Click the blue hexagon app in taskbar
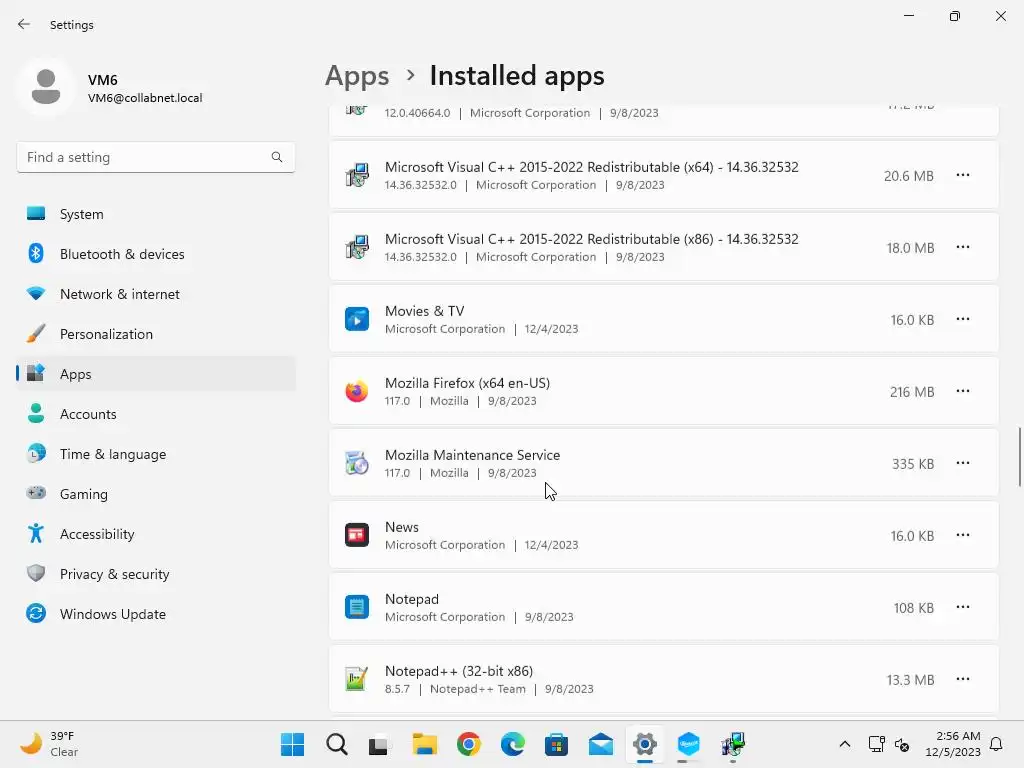This screenshot has height=768, width=1024. tap(688, 744)
